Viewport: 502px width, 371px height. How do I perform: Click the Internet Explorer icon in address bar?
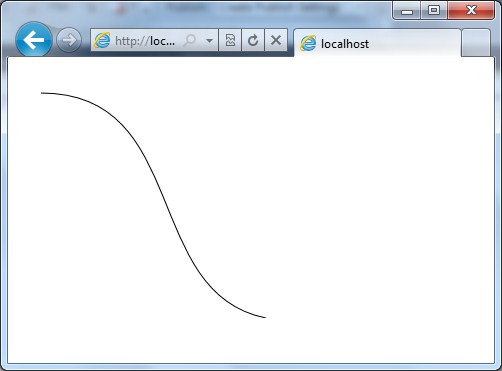tap(102, 41)
